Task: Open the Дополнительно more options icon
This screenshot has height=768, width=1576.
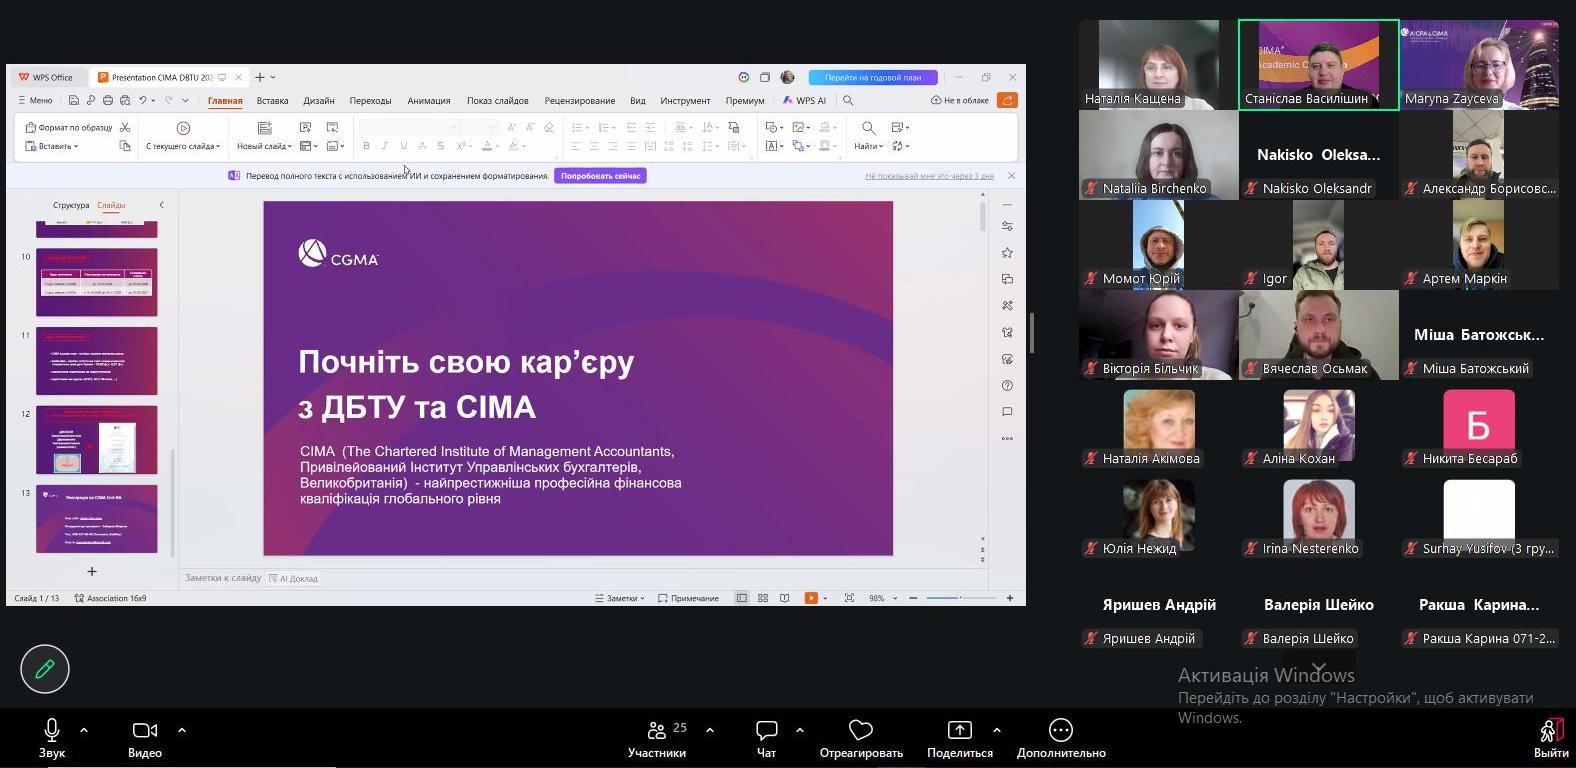Action: tap(1061, 731)
